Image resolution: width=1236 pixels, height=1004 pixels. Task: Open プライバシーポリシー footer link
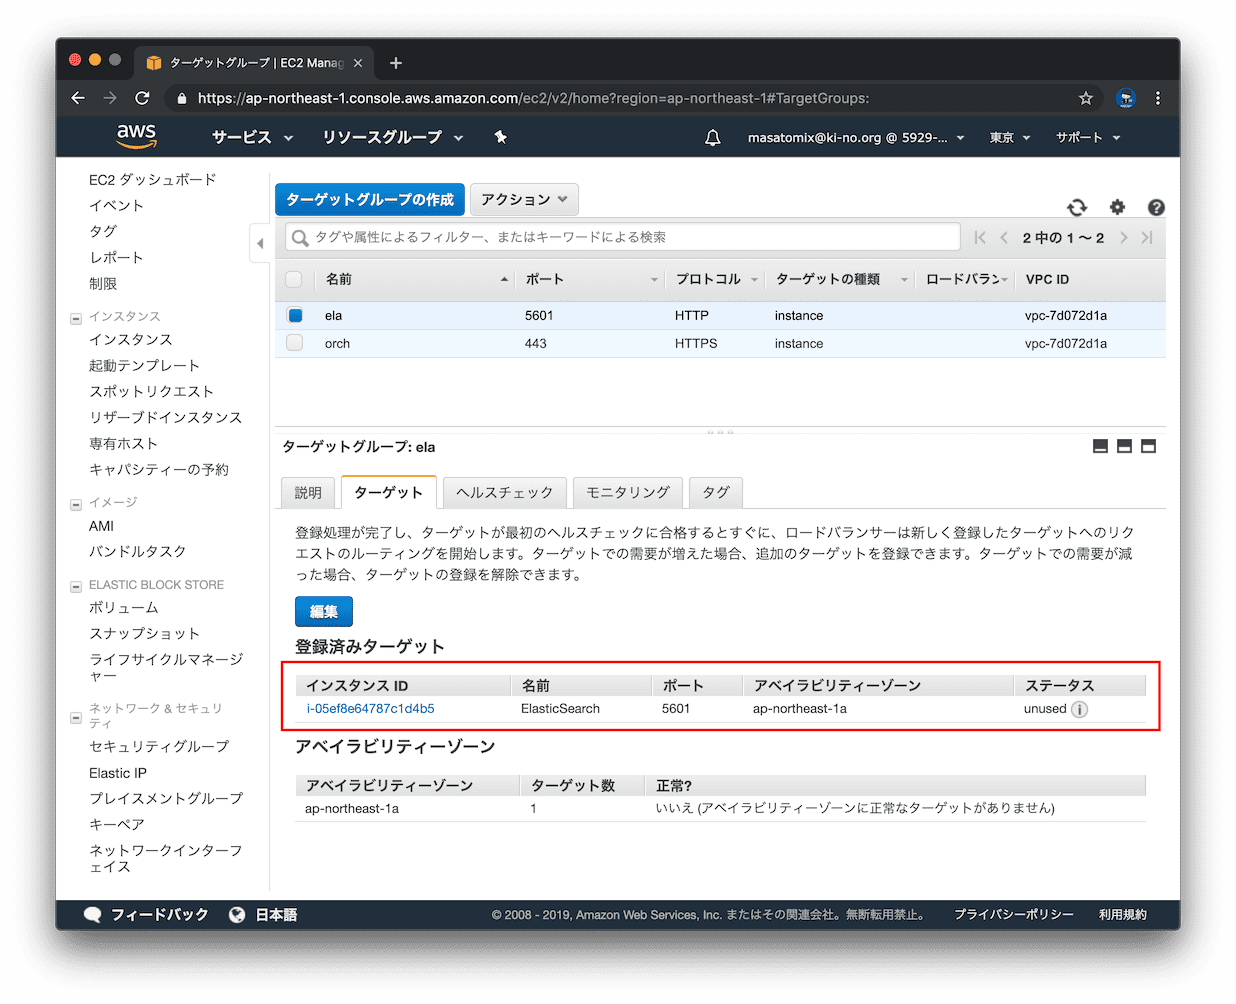(x=1014, y=914)
